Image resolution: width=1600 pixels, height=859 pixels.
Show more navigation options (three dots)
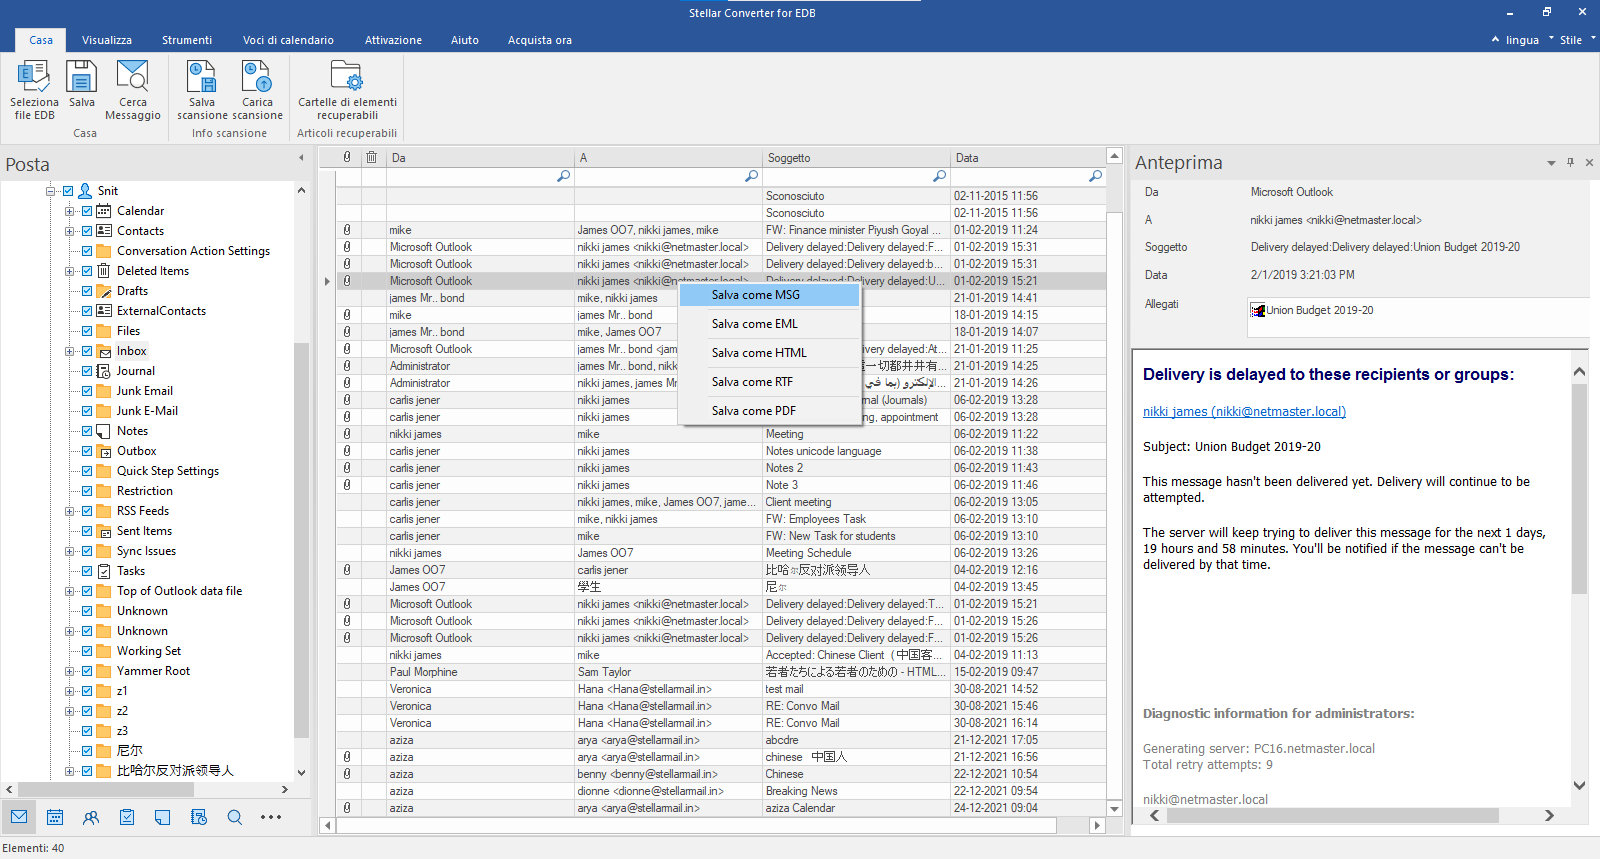(271, 817)
